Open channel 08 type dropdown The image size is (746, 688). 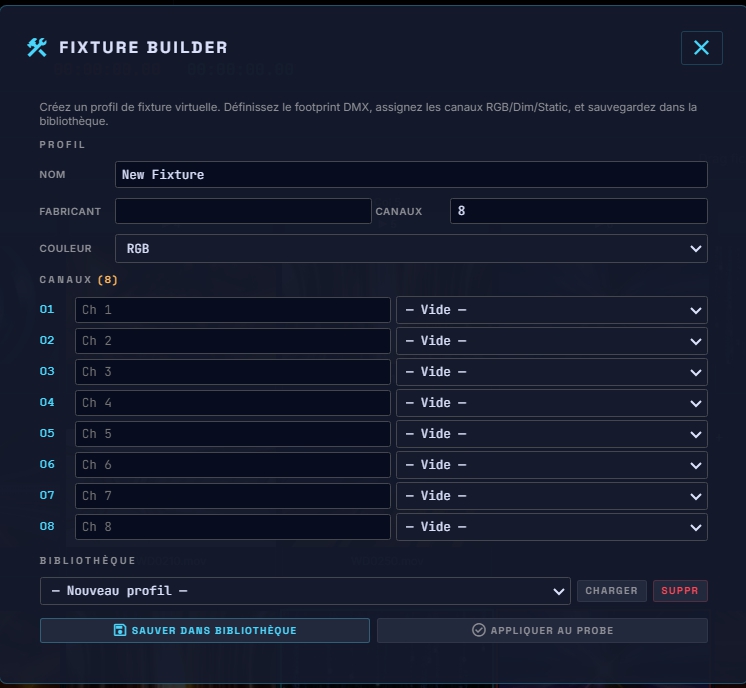(552, 526)
